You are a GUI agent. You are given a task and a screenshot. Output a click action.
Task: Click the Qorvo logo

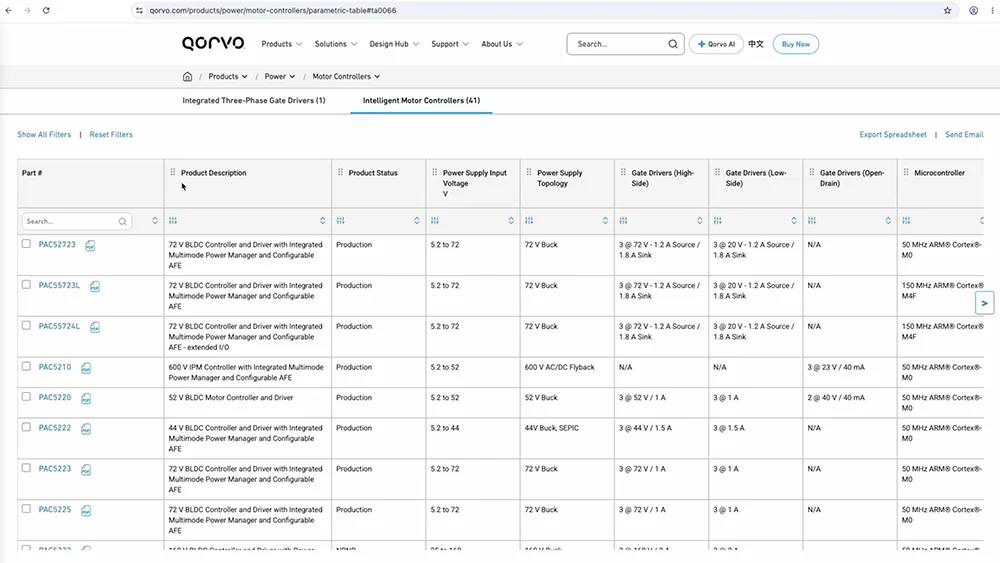(x=213, y=43)
